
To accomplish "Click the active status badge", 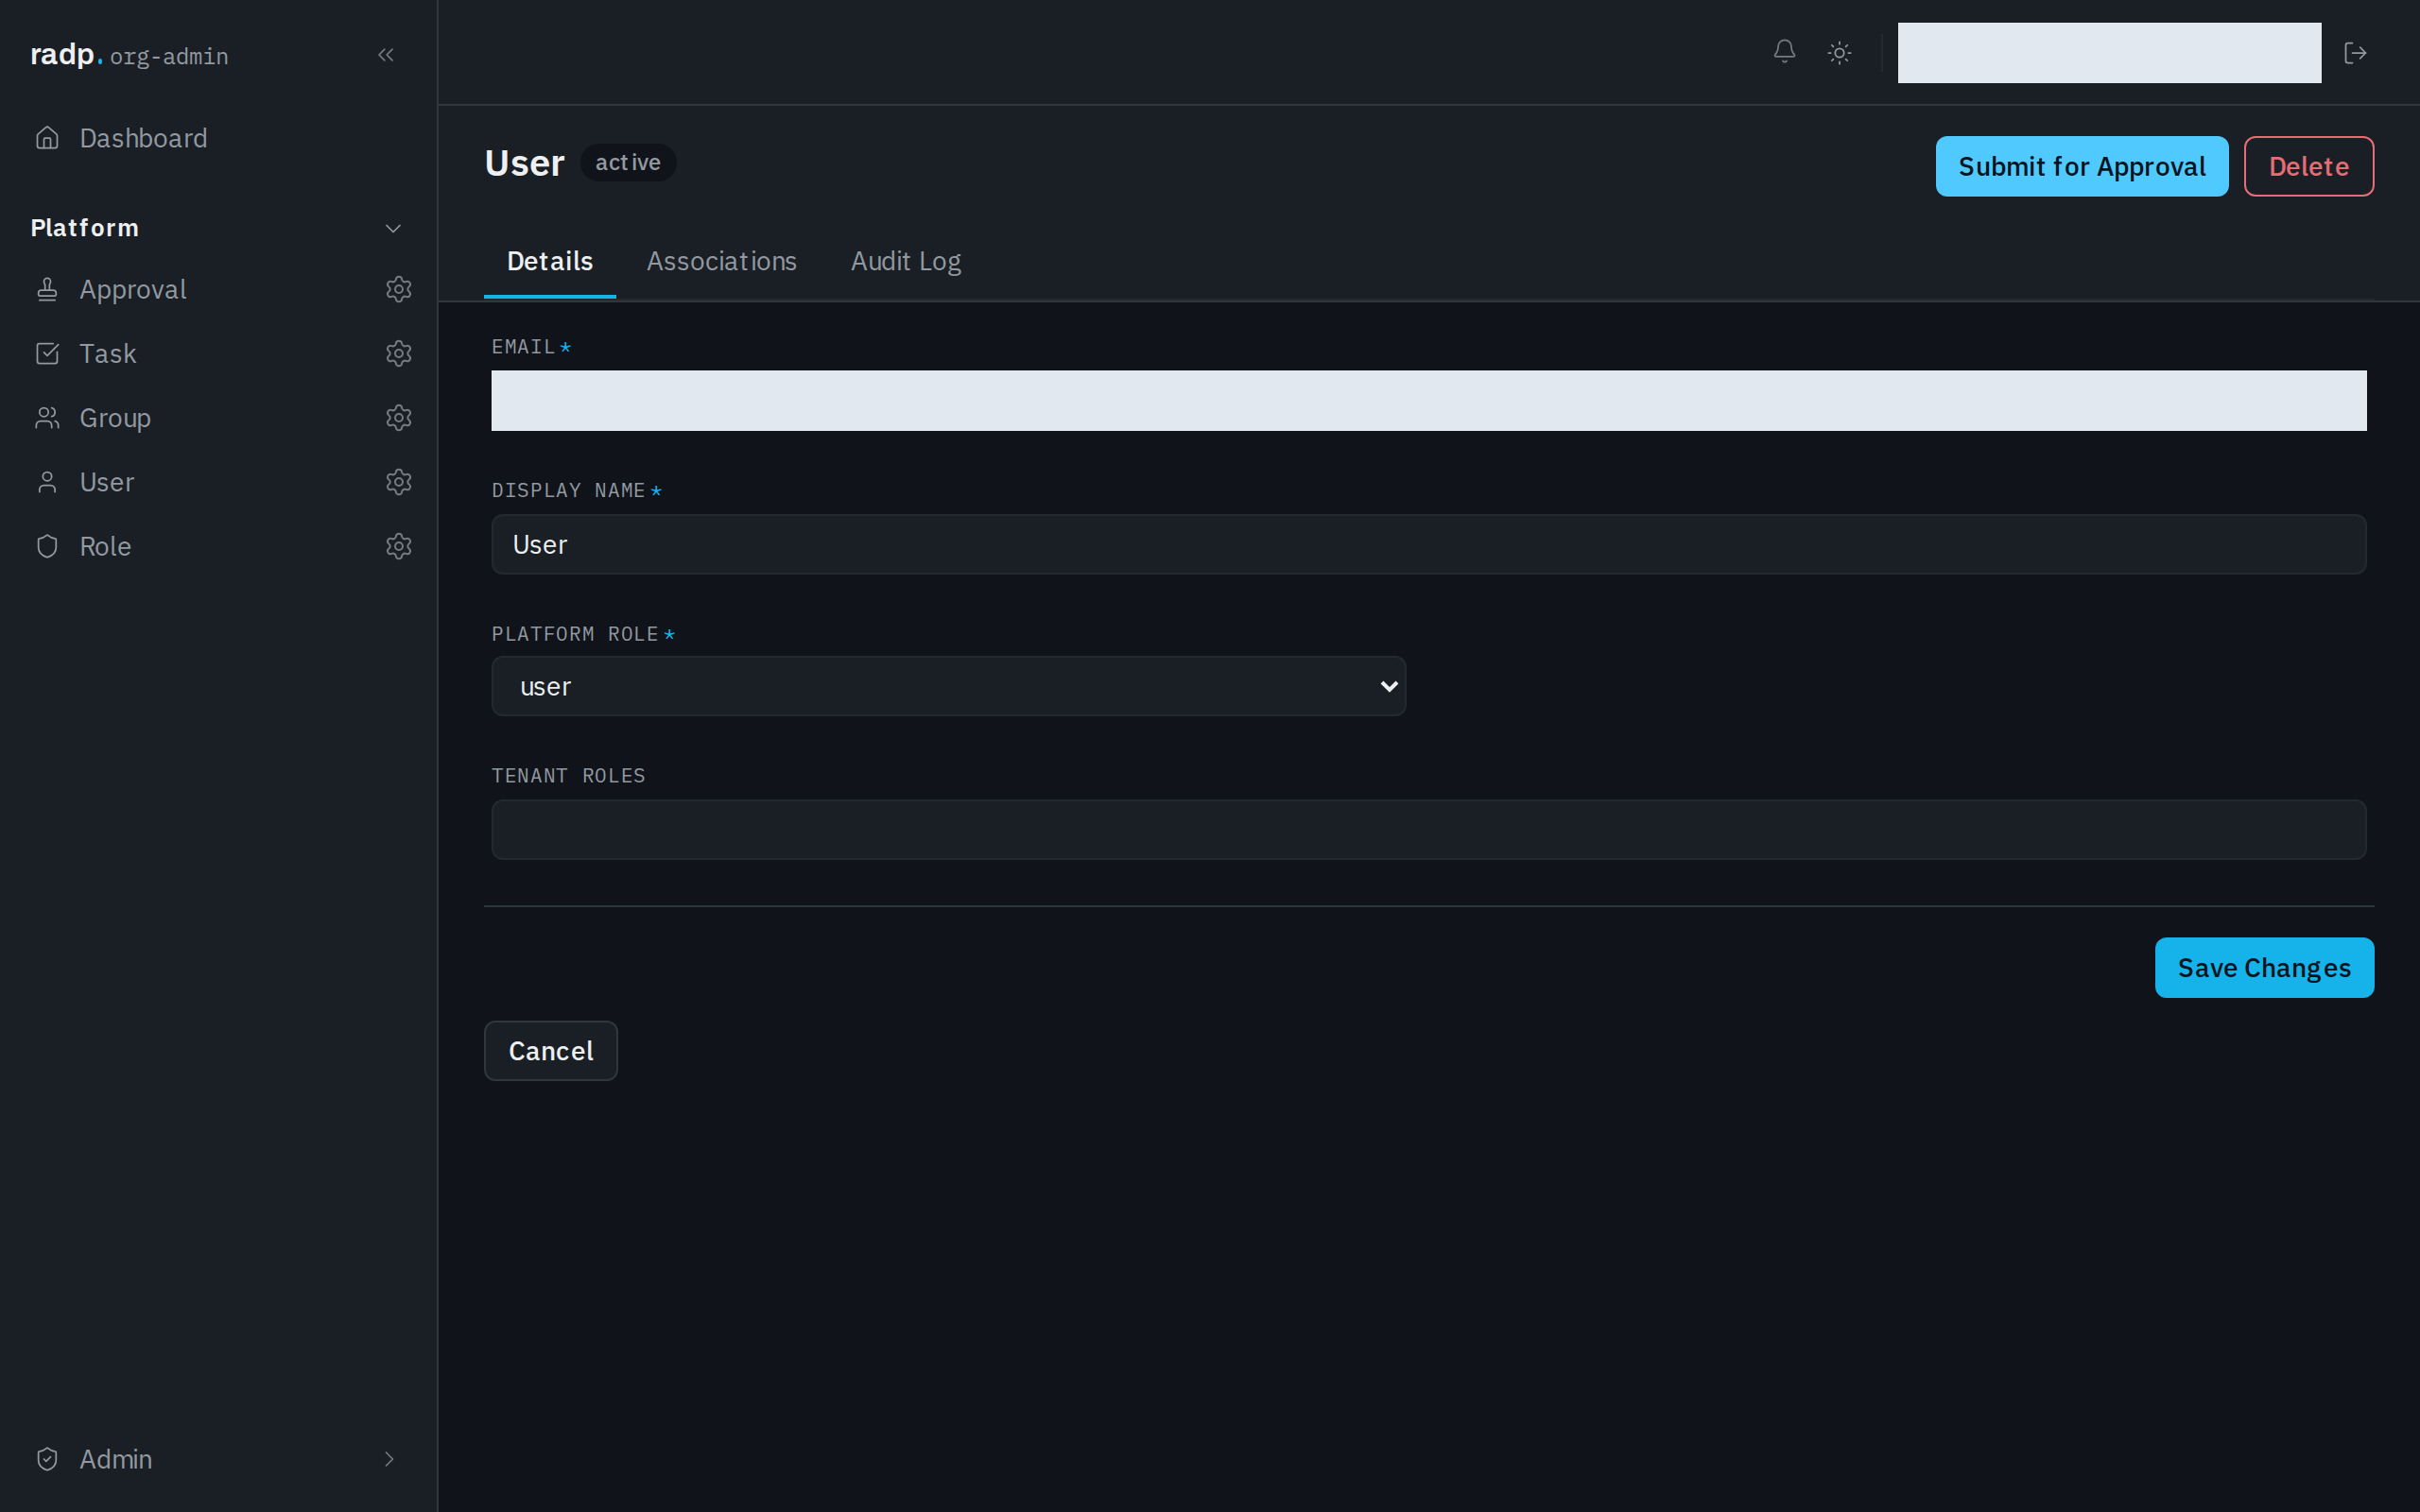I will [x=628, y=162].
